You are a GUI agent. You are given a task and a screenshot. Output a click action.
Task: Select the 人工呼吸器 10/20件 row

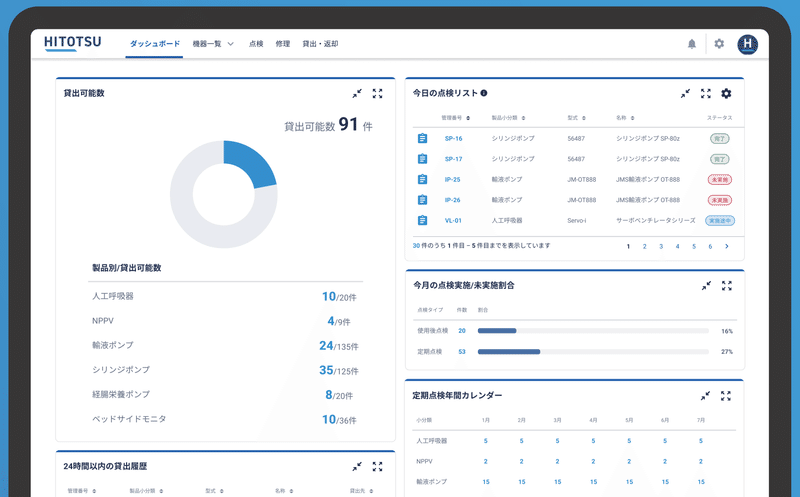[225, 296]
